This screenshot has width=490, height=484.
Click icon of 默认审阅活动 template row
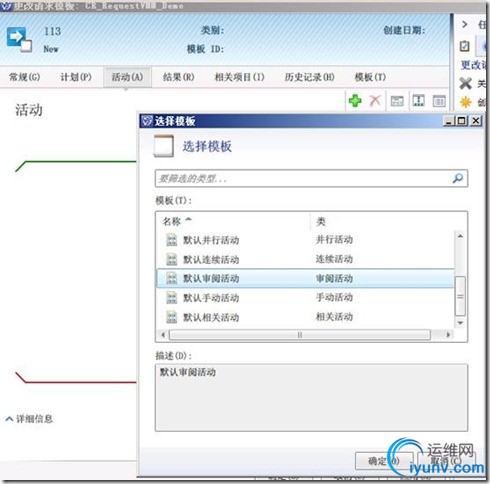[x=171, y=278]
